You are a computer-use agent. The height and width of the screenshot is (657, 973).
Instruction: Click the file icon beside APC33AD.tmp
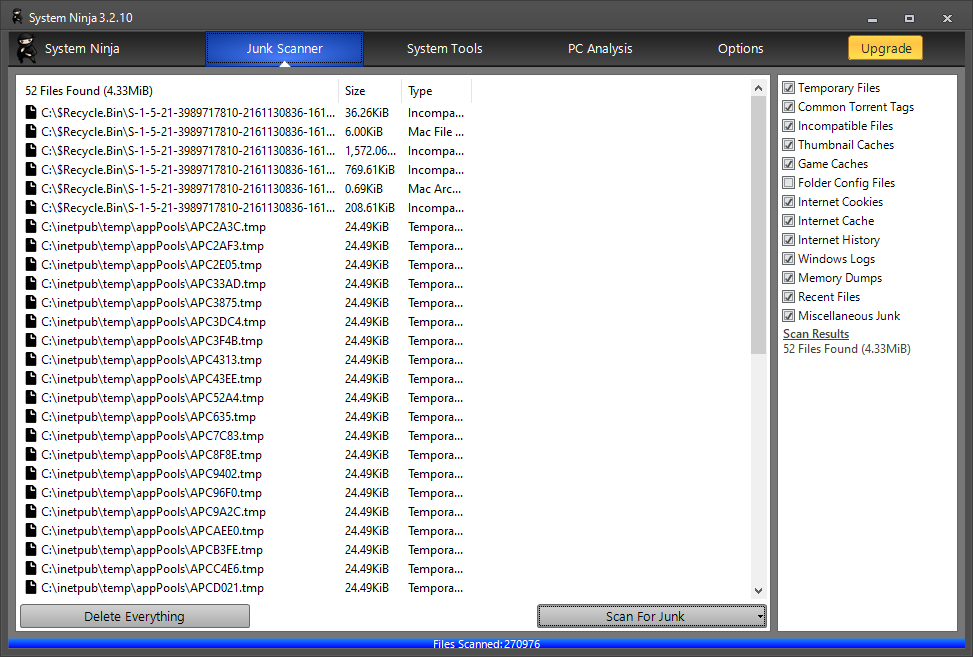tap(30, 284)
